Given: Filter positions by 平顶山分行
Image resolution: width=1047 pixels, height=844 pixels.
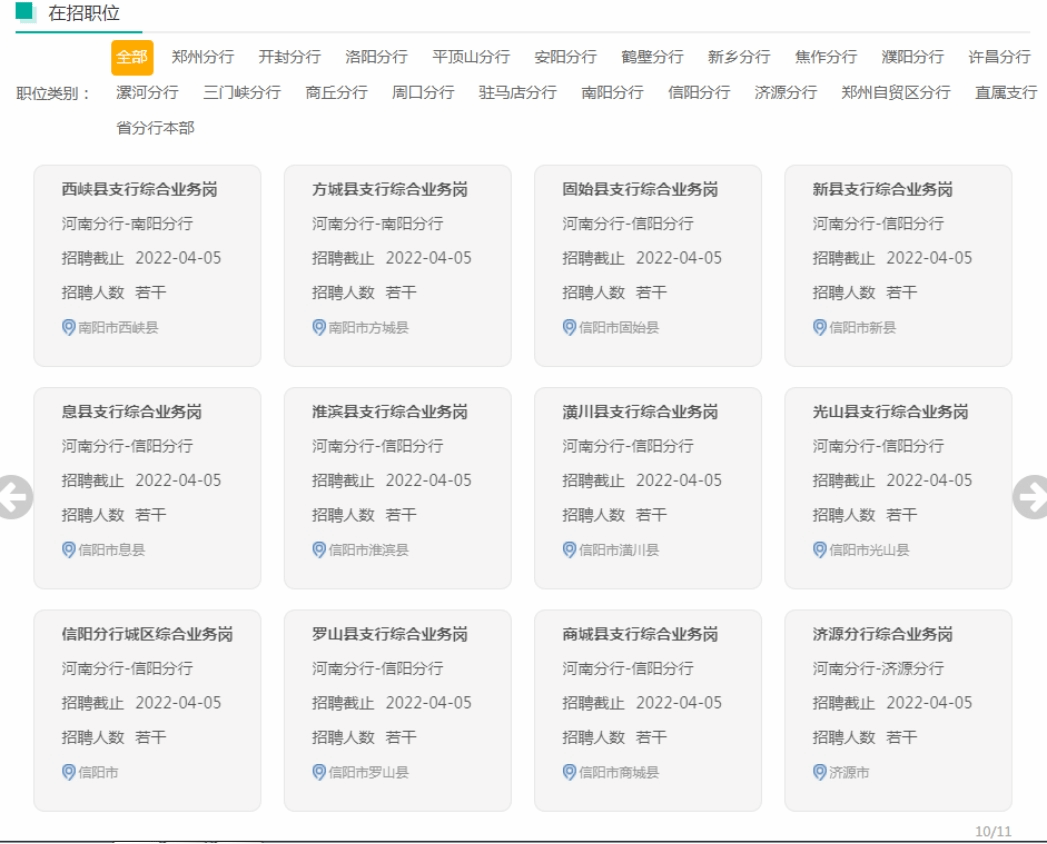Looking at the screenshot, I should pos(471,57).
